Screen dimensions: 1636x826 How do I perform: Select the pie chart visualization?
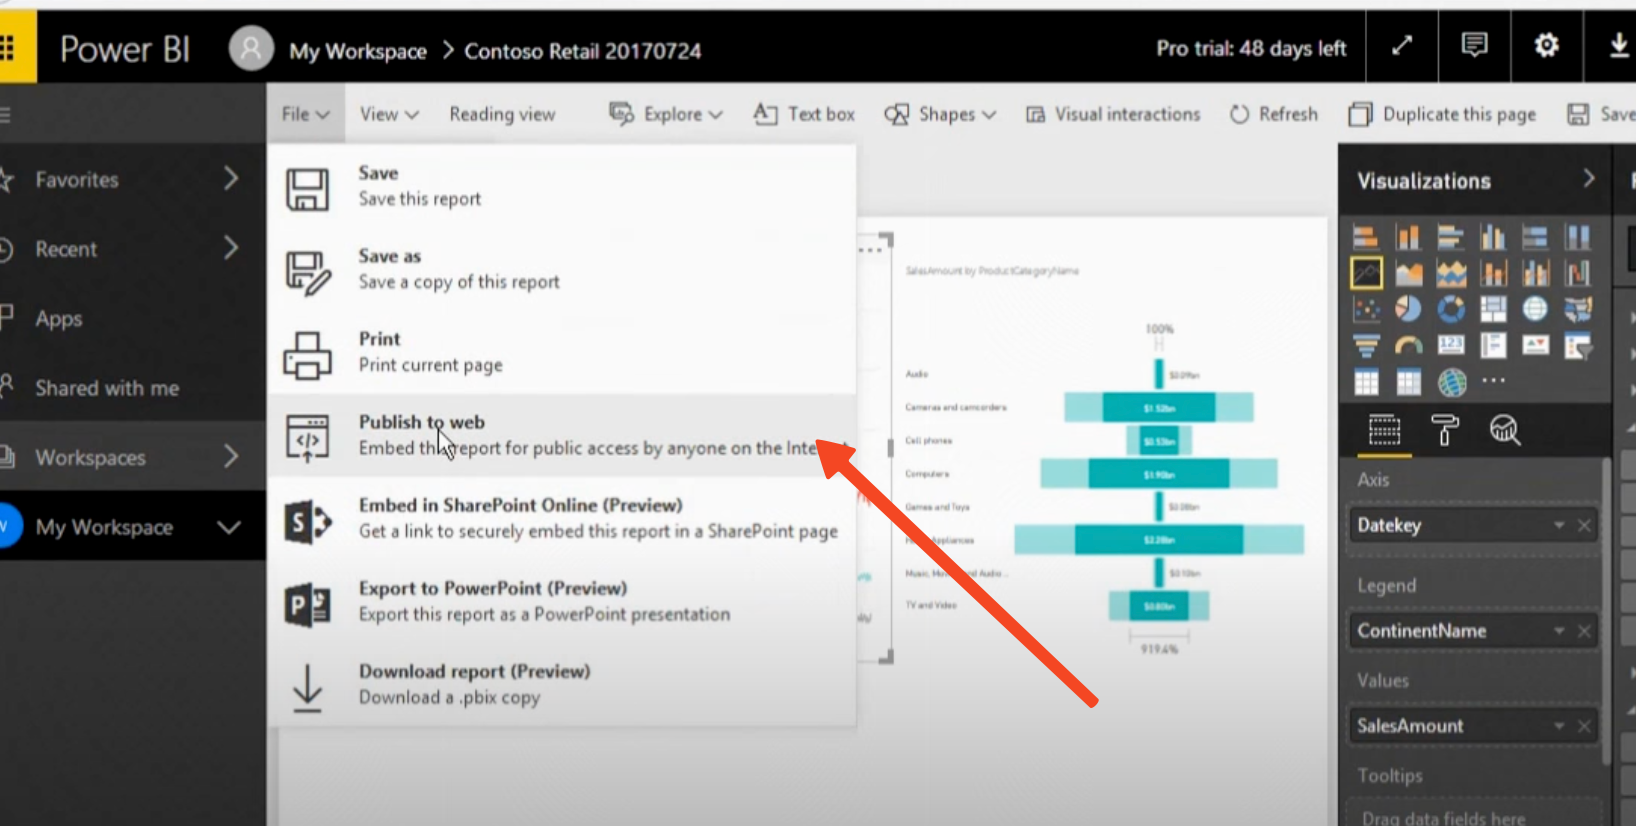[1408, 309]
